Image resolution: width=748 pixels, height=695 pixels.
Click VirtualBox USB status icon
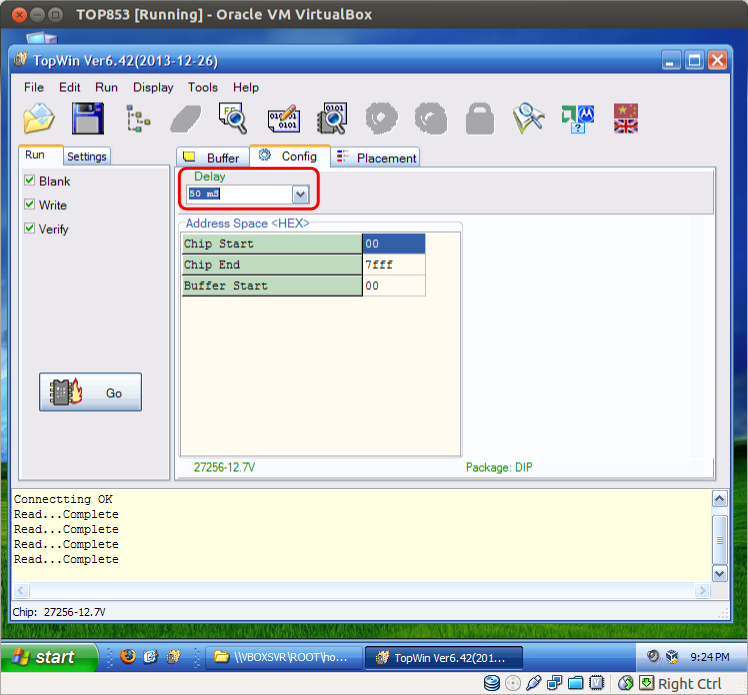pos(533,683)
